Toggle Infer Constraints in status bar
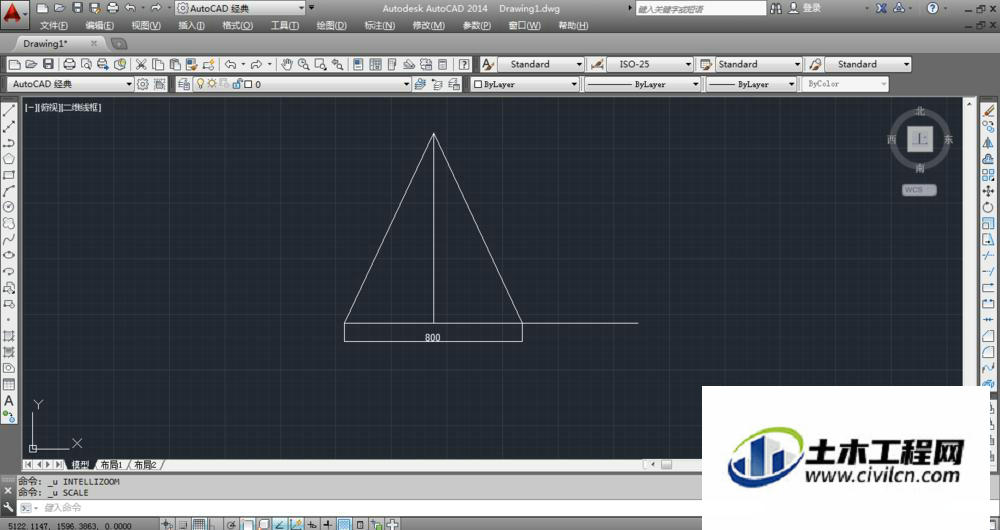Viewport: 1000px width, 530px height. tap(167, 524)
